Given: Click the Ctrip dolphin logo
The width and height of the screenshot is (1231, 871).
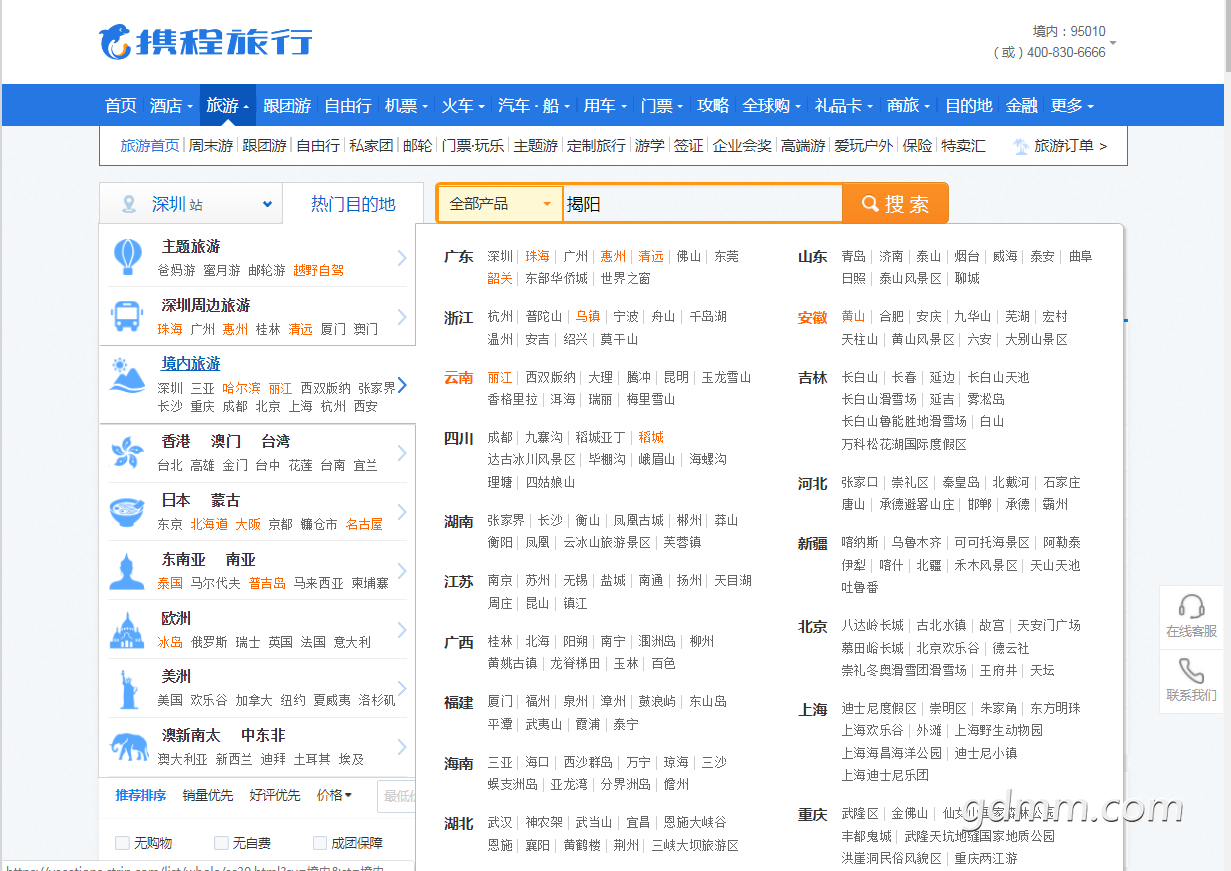Looking at the screenshot, I should 115,42.
